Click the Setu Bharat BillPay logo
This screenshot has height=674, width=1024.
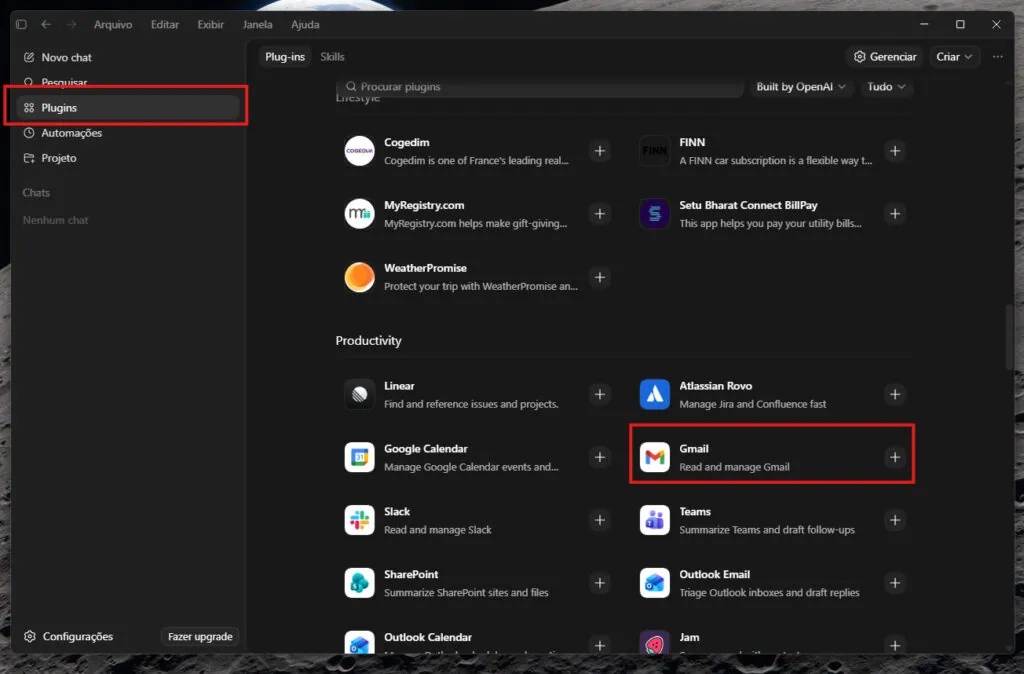tap(654, 214)
